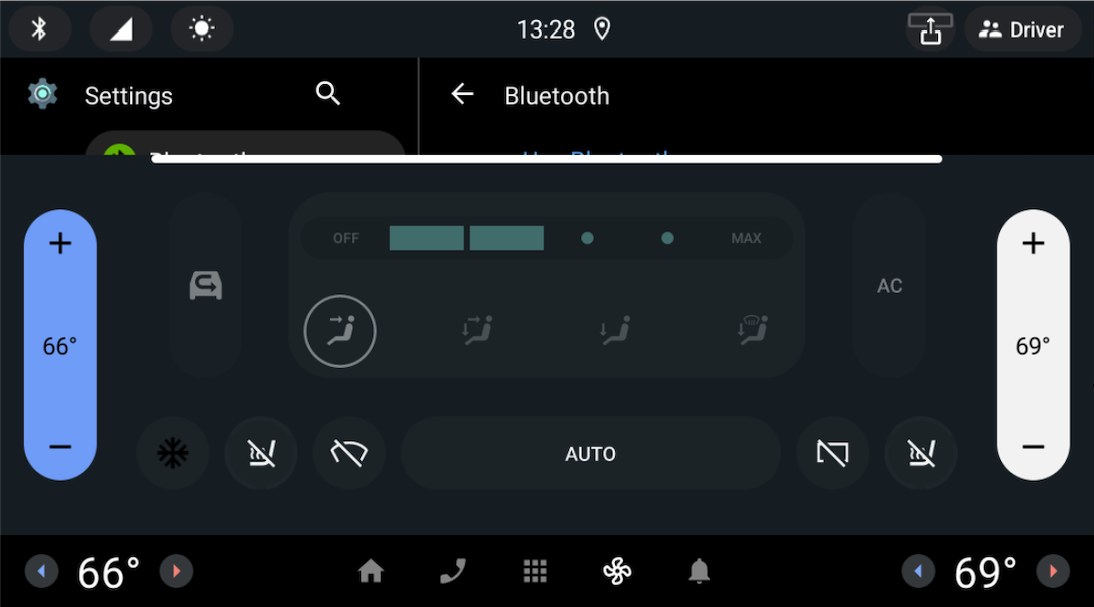Toggle front windshield defroster icon

[349, 454]
